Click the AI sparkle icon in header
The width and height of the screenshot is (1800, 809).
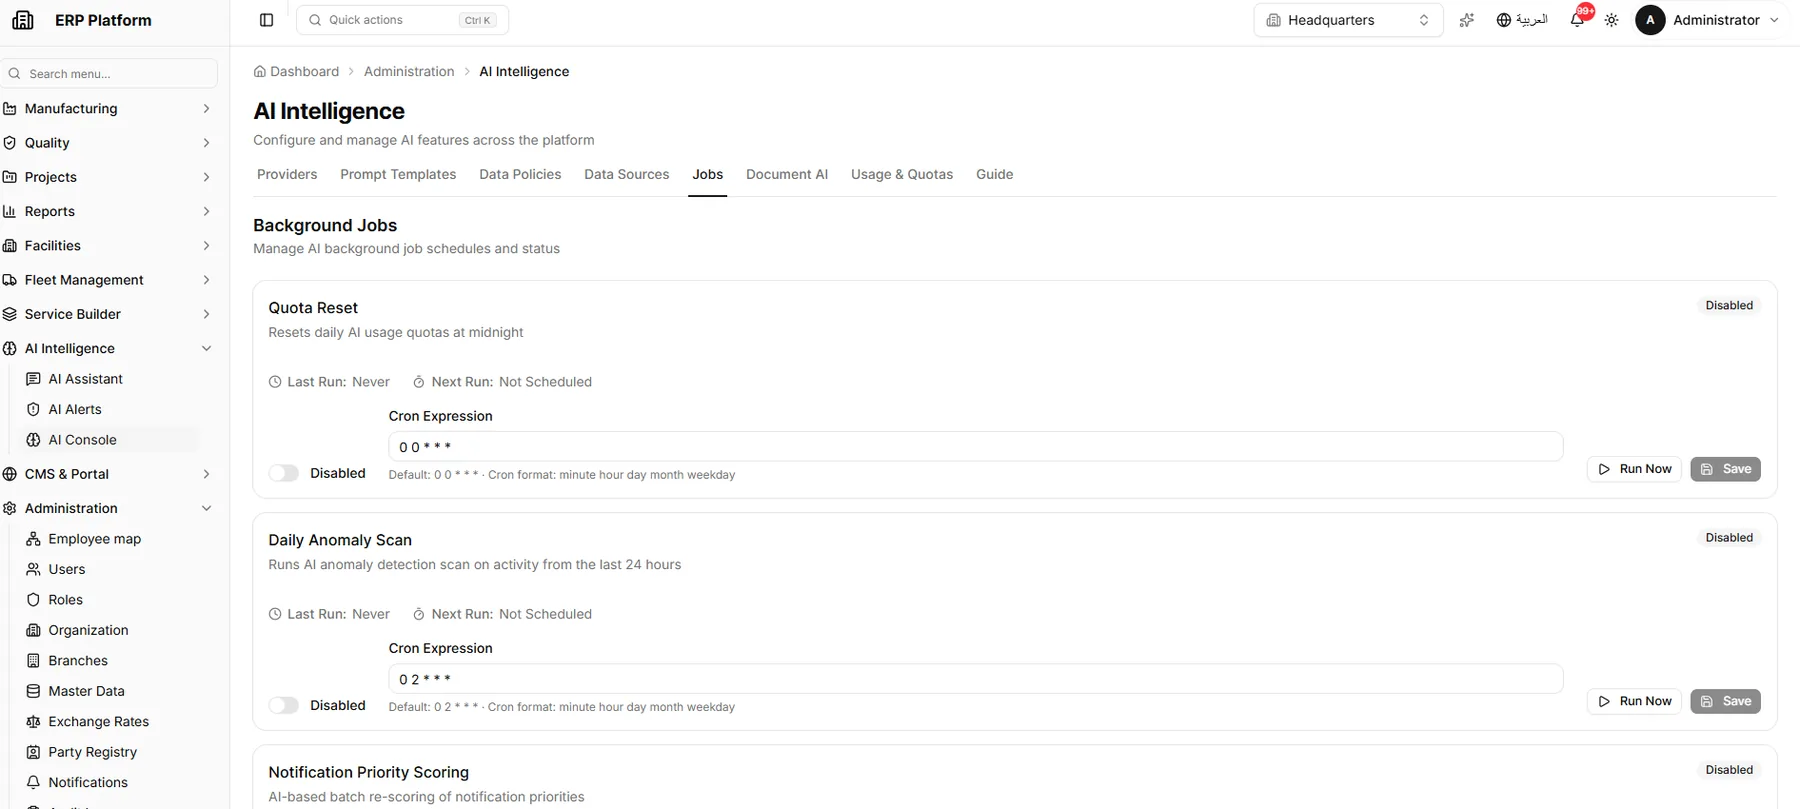point(1466,20)
